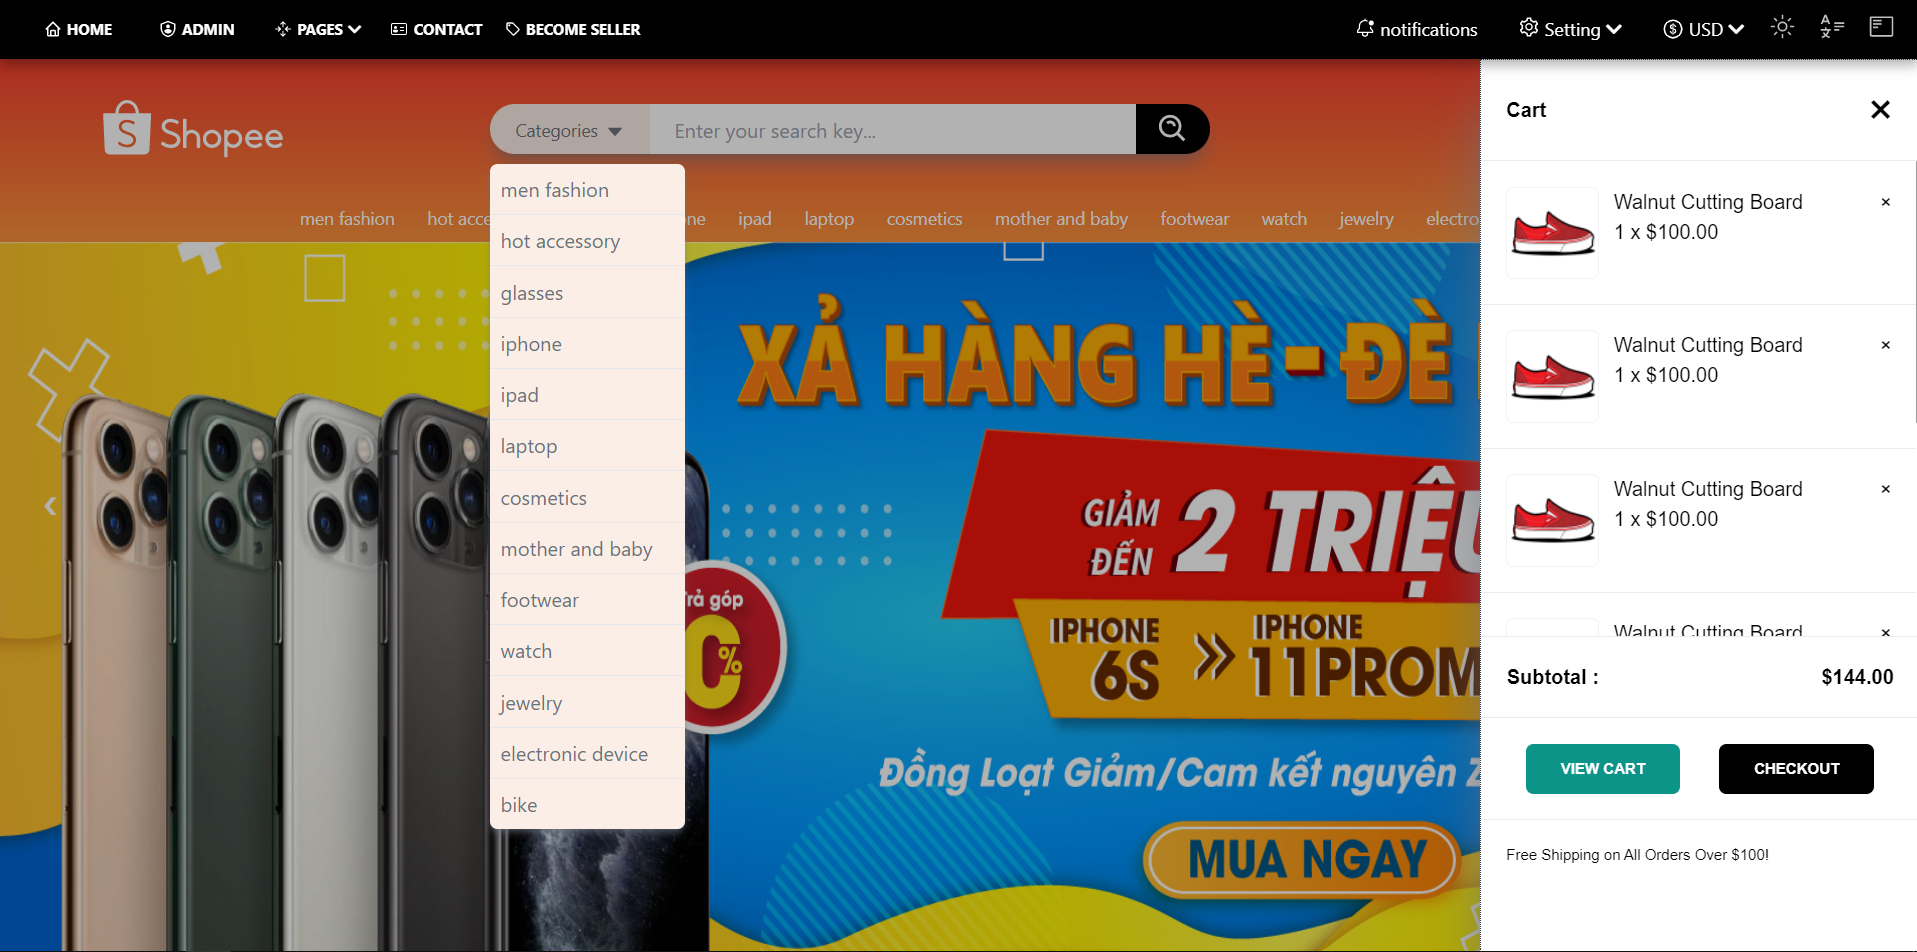Choose 'watch' in Categories dropdown list

(587, 651)
